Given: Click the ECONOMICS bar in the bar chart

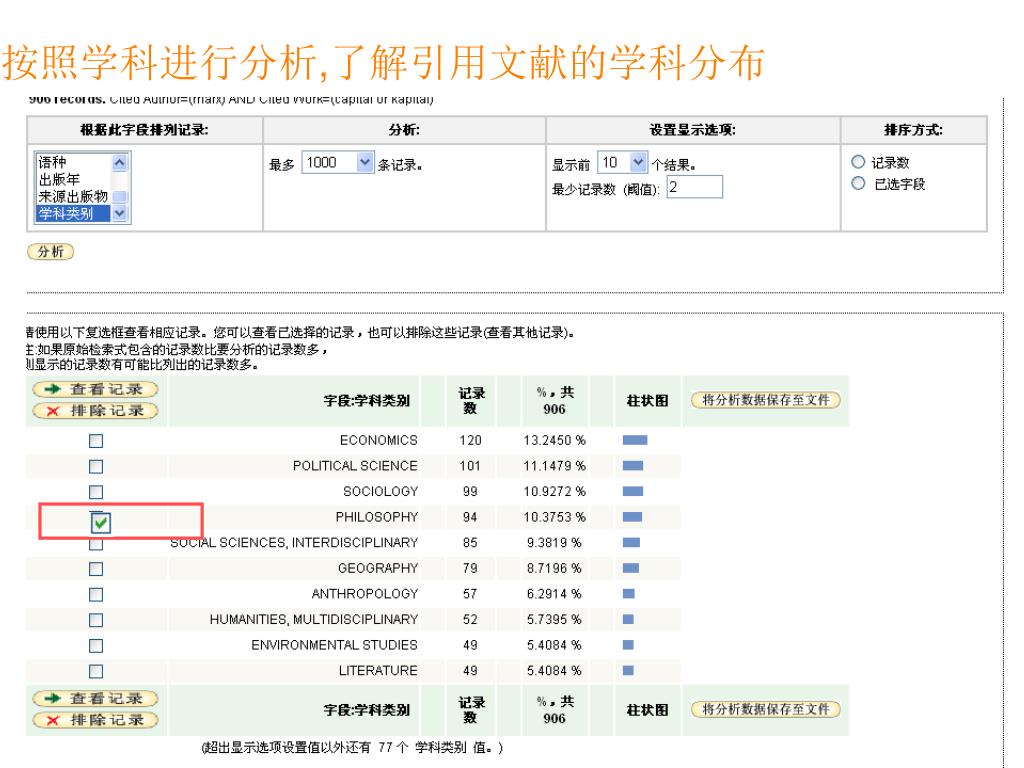Looking at the screenshot, I should click(x=634, y=440).
